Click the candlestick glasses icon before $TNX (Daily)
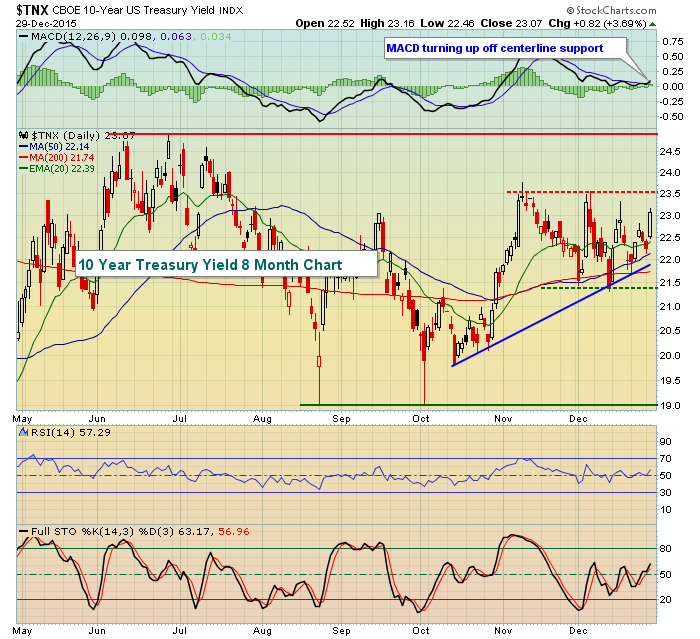 point(23,135)
